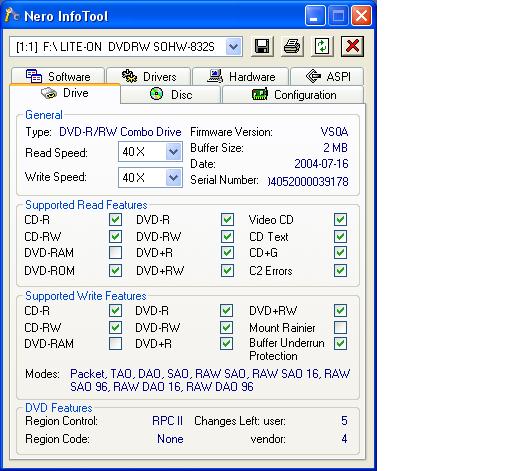512x471 pixels.
Task: Toggle CD-RW checkbox under Read Features
Action: pos(115,236)
